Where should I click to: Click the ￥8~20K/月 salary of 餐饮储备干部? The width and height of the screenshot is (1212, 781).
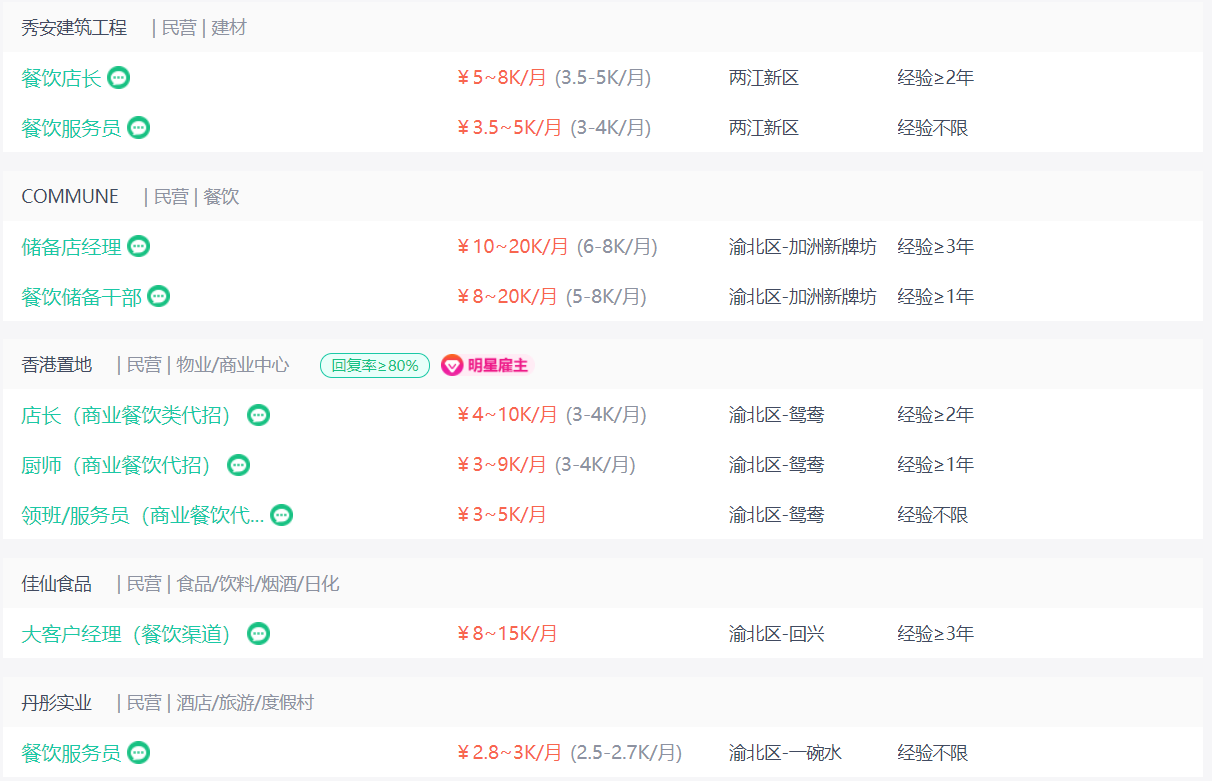(507, 297)
